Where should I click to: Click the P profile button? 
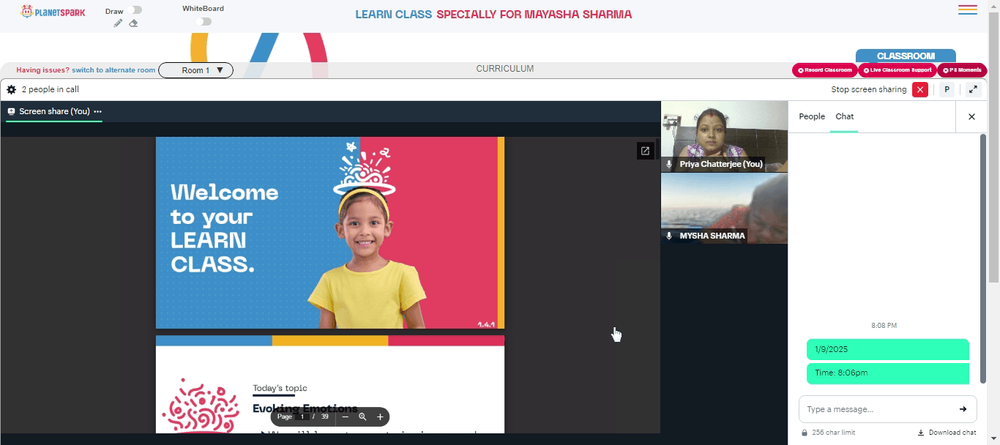(x=947, y=90)
